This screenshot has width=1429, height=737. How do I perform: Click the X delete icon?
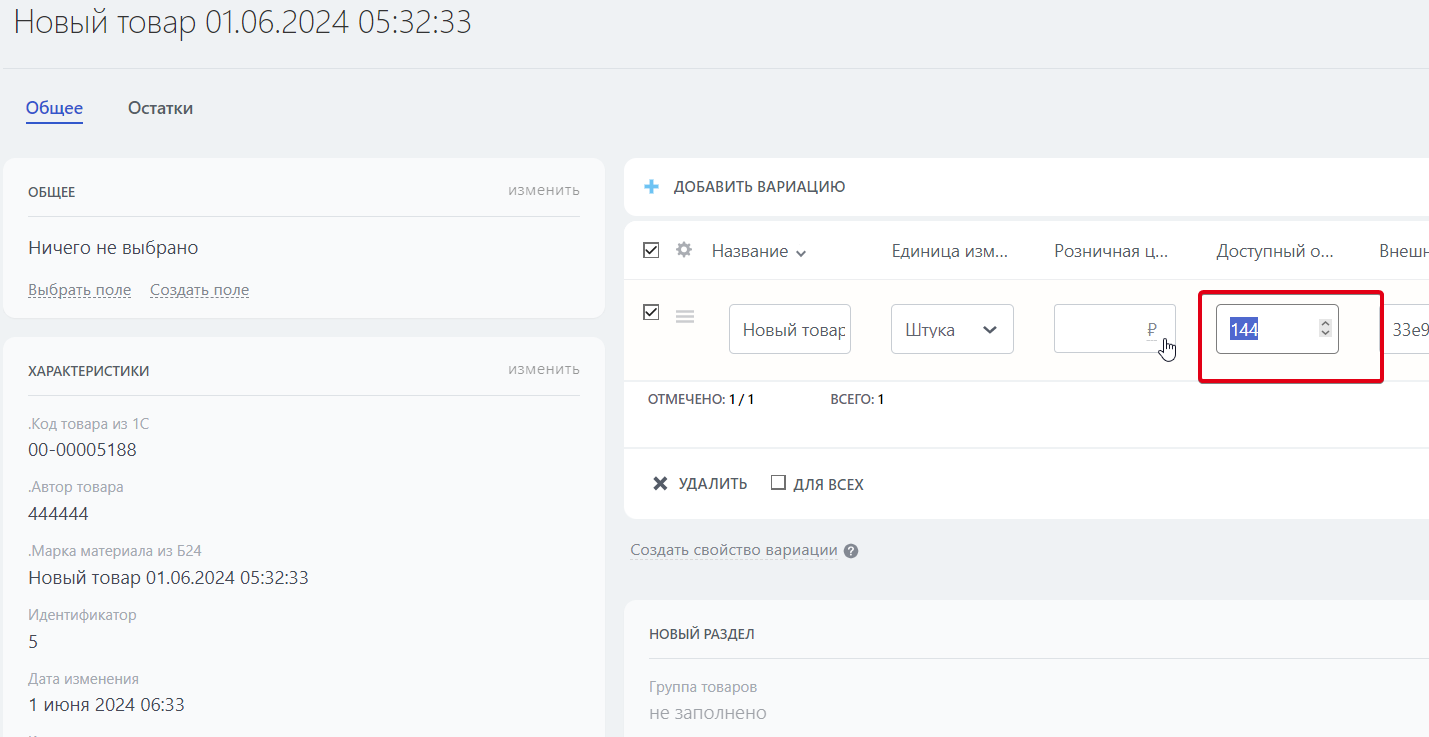[660, 484]
